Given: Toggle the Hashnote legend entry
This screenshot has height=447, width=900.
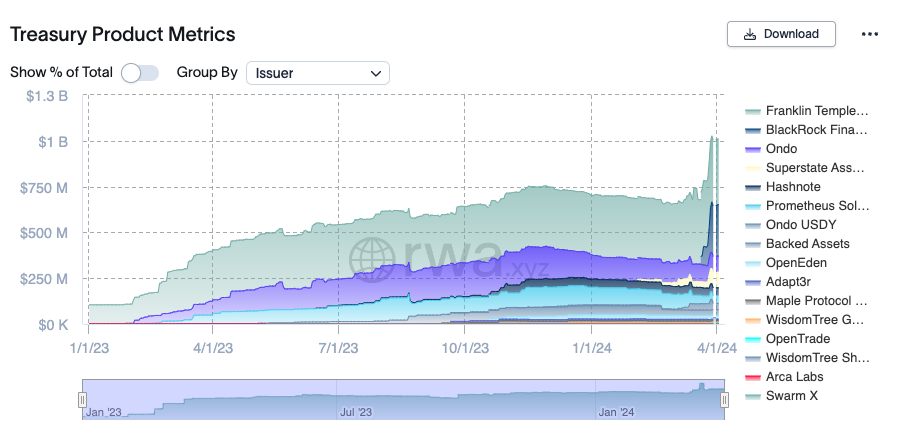Looking at the screenshot, I should [x=783, y=186].
